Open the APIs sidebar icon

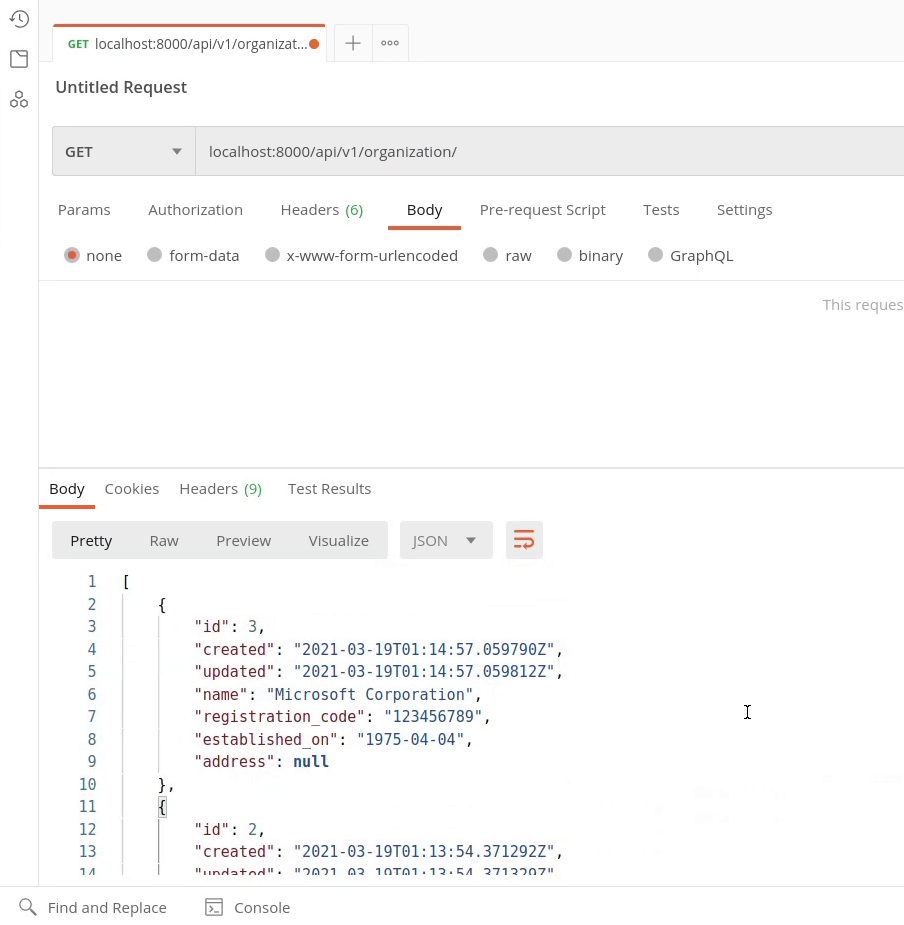pyautogui.click(x=19, y=99)
